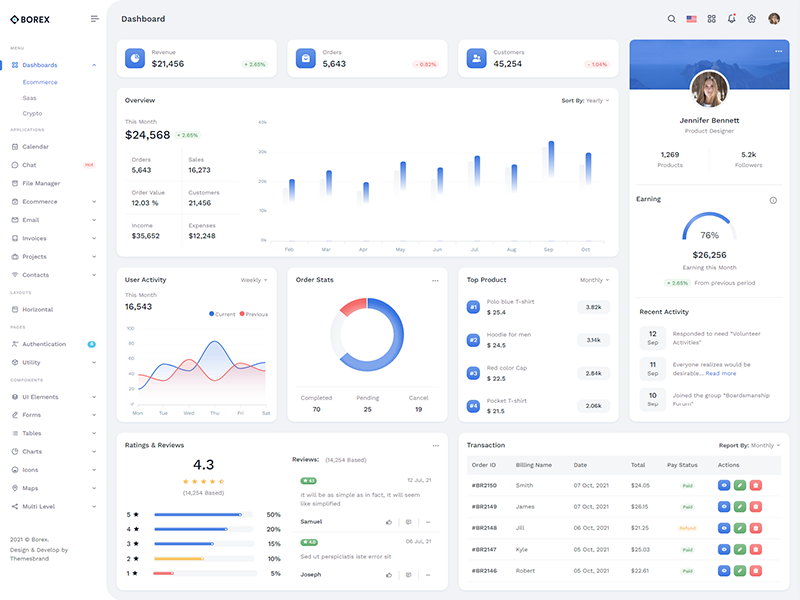Image resolution: width=800 pixels, height=600 pixels.
Task: Click the notification bell icon
Action: point(731,19)
